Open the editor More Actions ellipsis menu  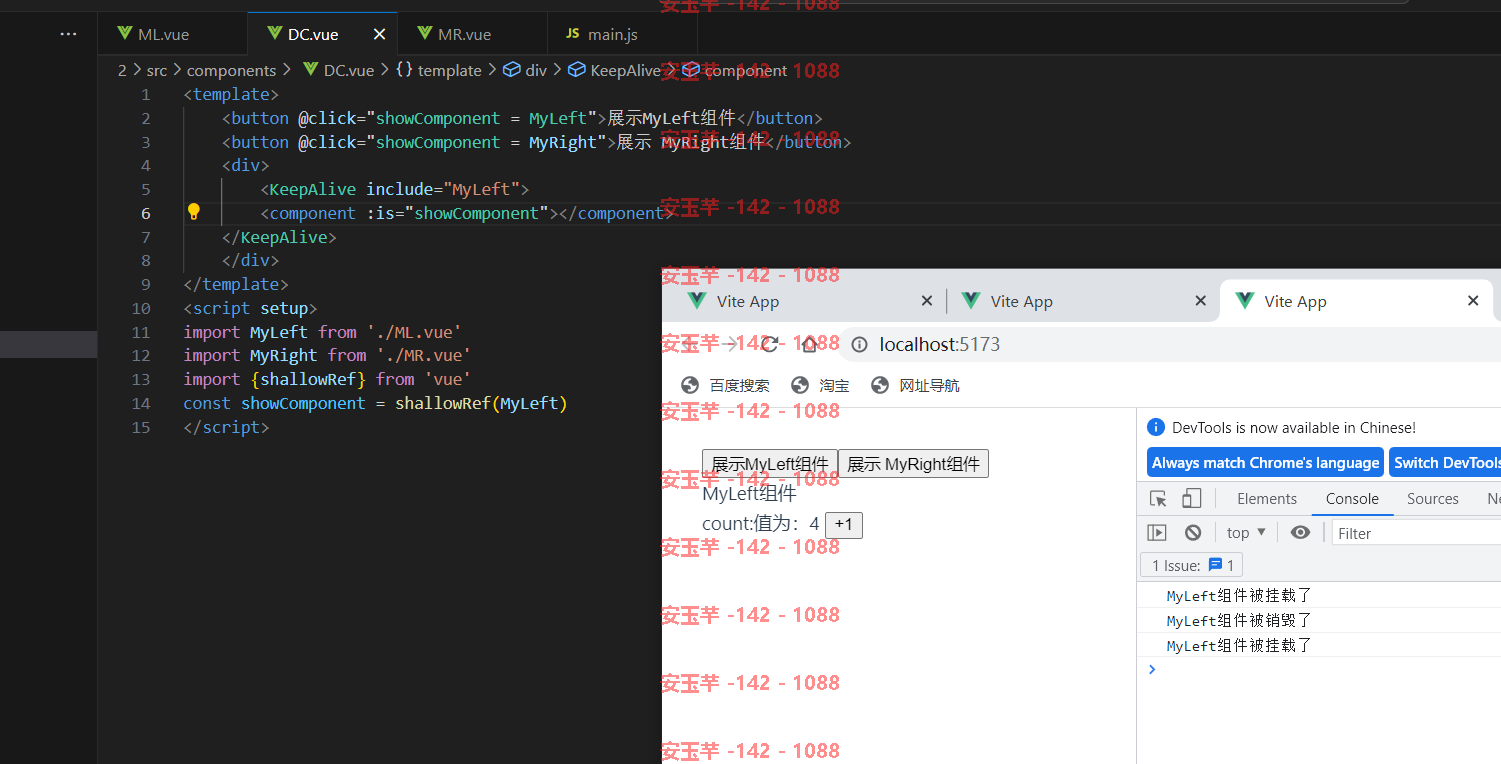pos(68,34)
